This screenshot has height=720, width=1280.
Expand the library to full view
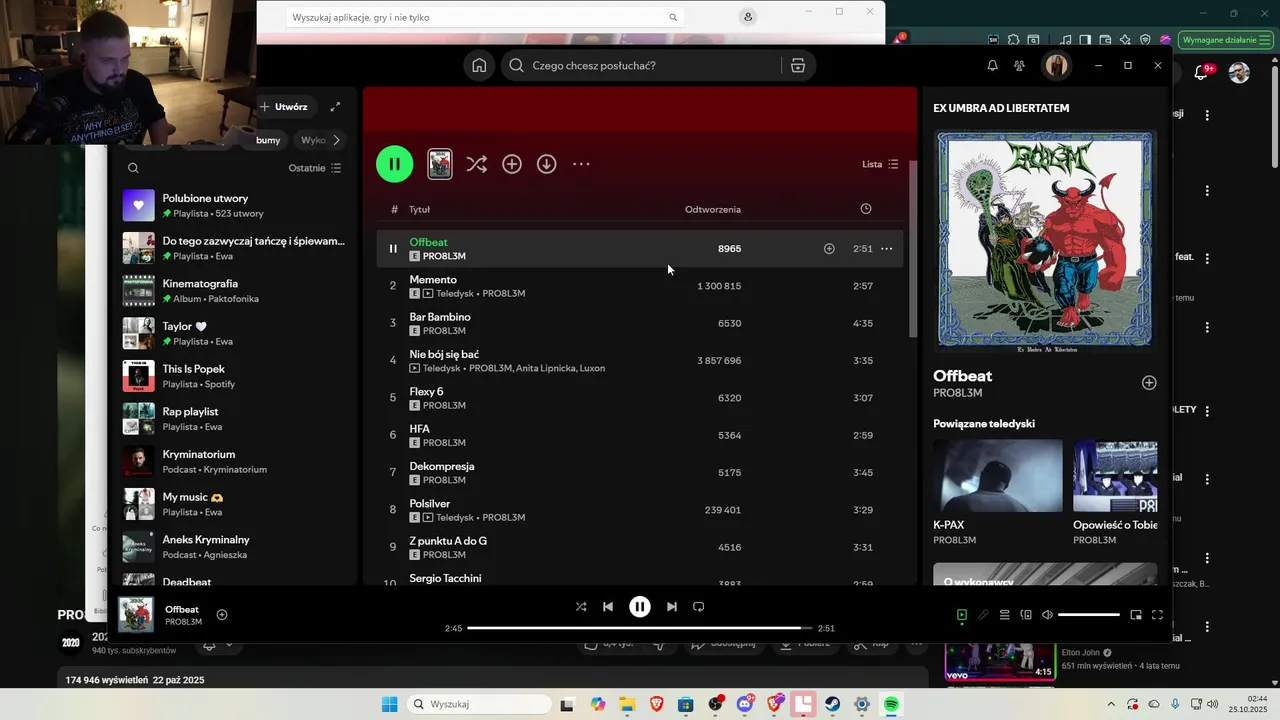click(335, 106)
